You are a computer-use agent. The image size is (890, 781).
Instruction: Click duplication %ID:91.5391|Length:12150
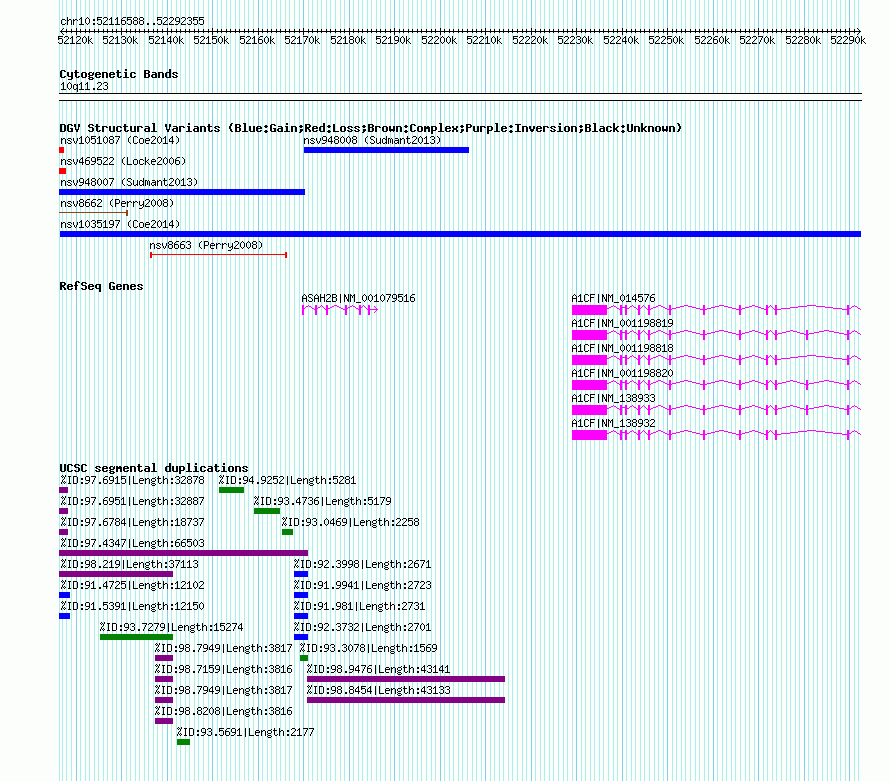(132, 606)
